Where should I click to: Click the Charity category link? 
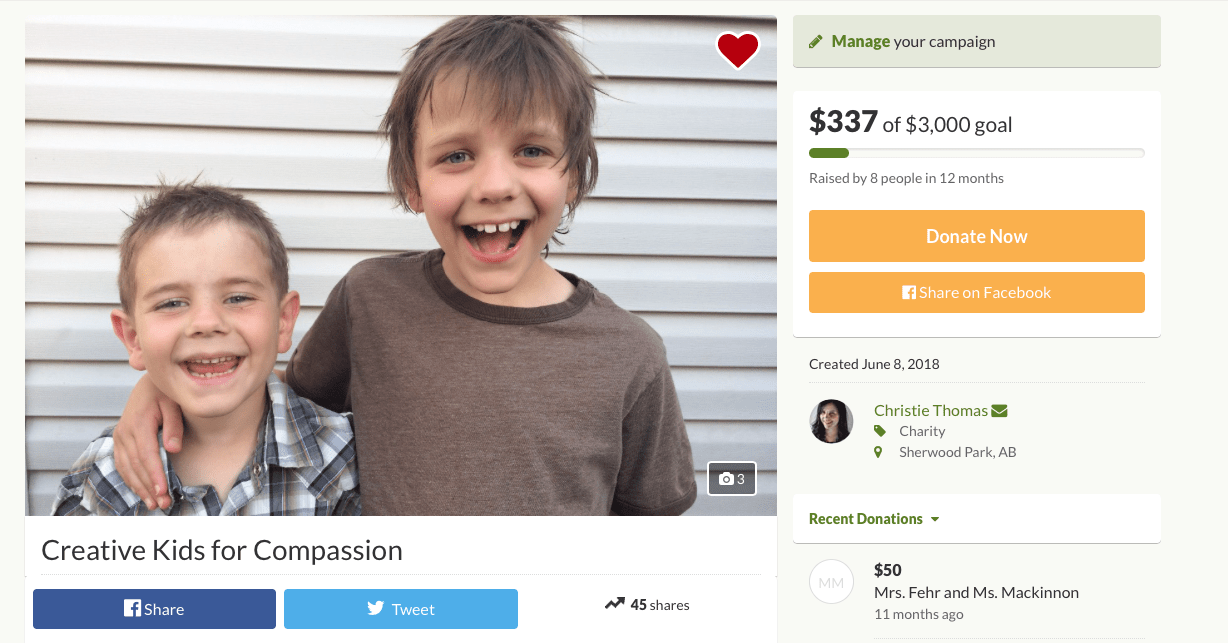click(x=922, y=431)
